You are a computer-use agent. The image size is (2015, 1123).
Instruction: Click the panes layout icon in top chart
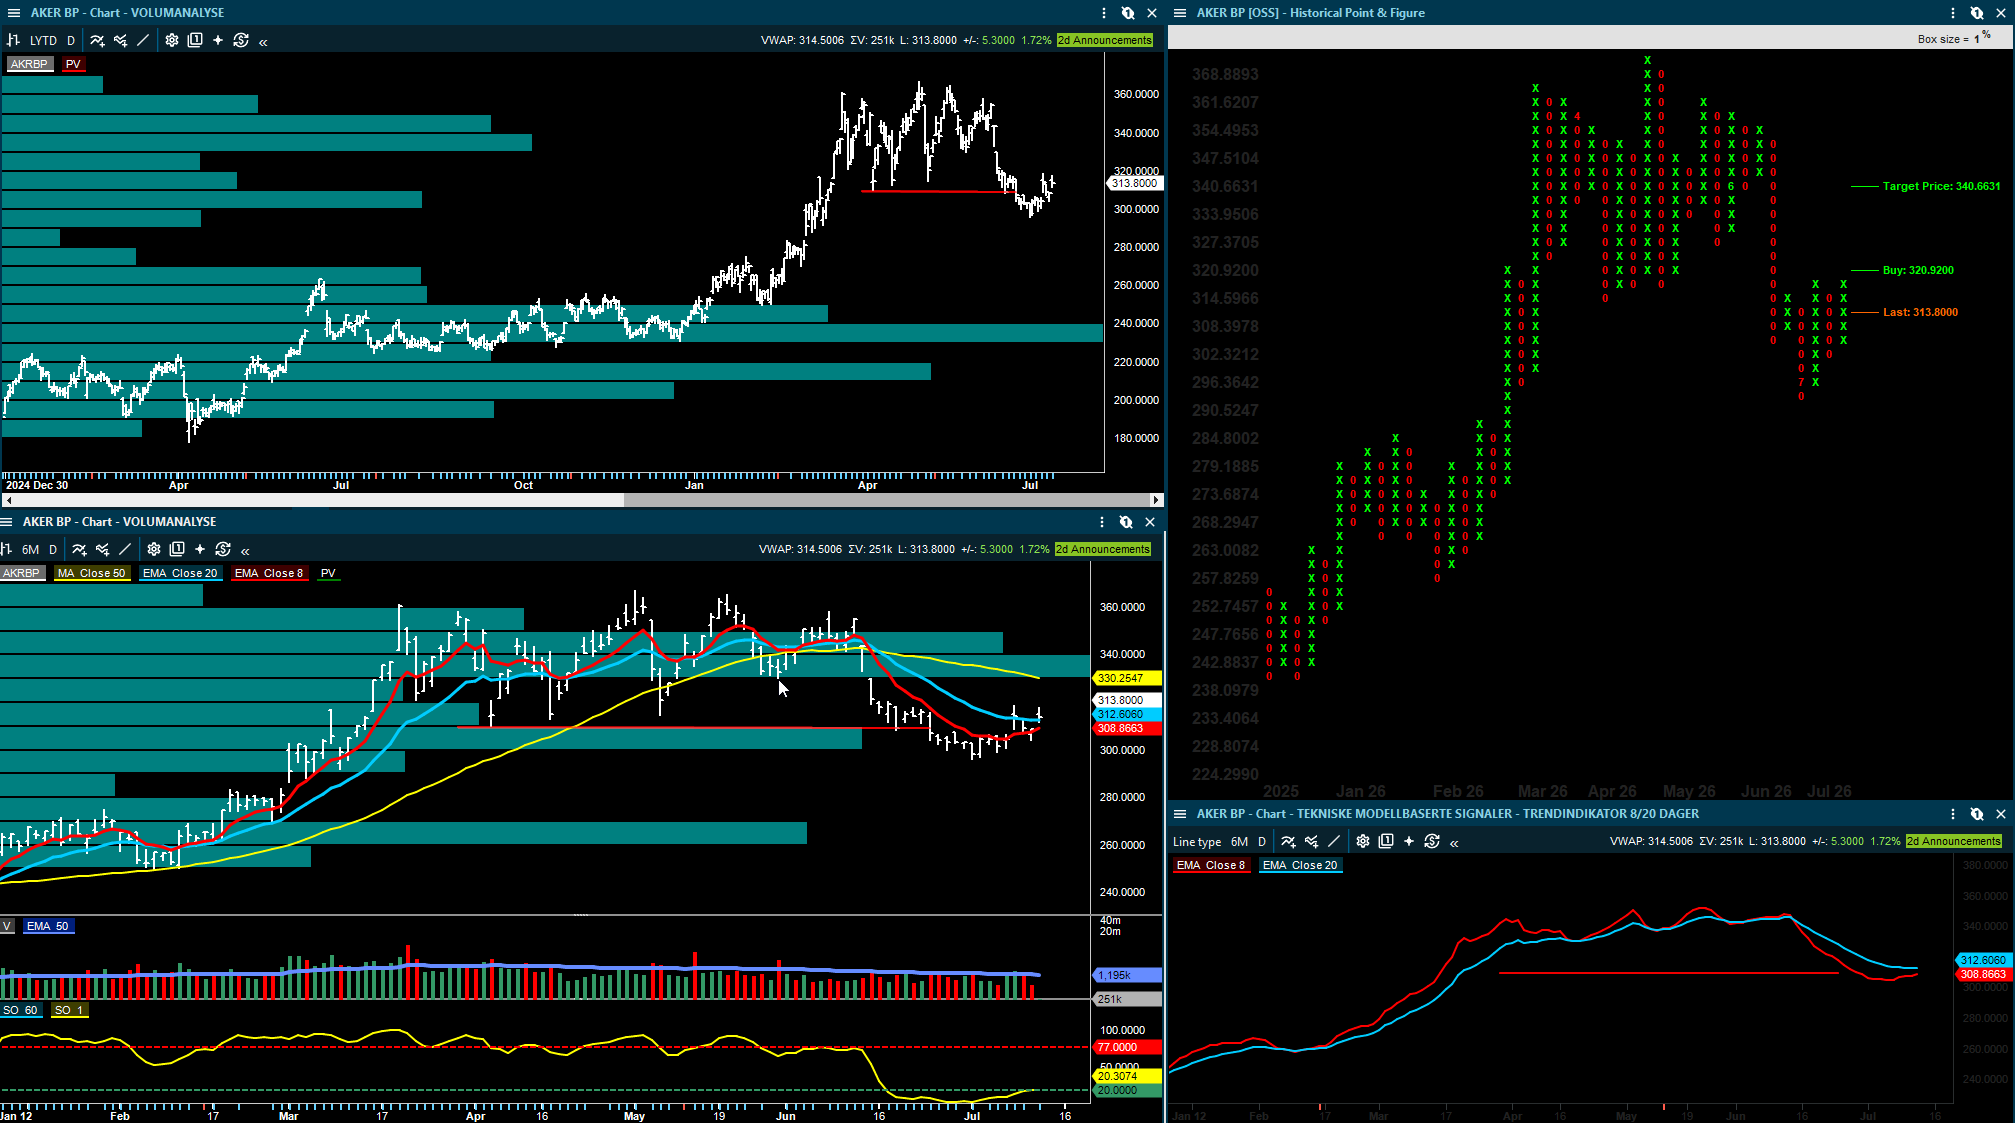coord(195,41)
